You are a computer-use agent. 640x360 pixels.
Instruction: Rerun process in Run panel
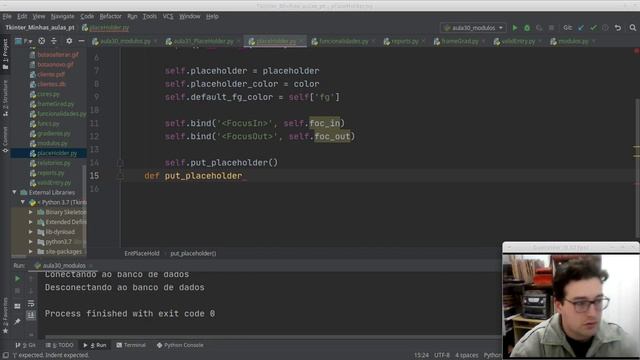[x=18, y=279]
